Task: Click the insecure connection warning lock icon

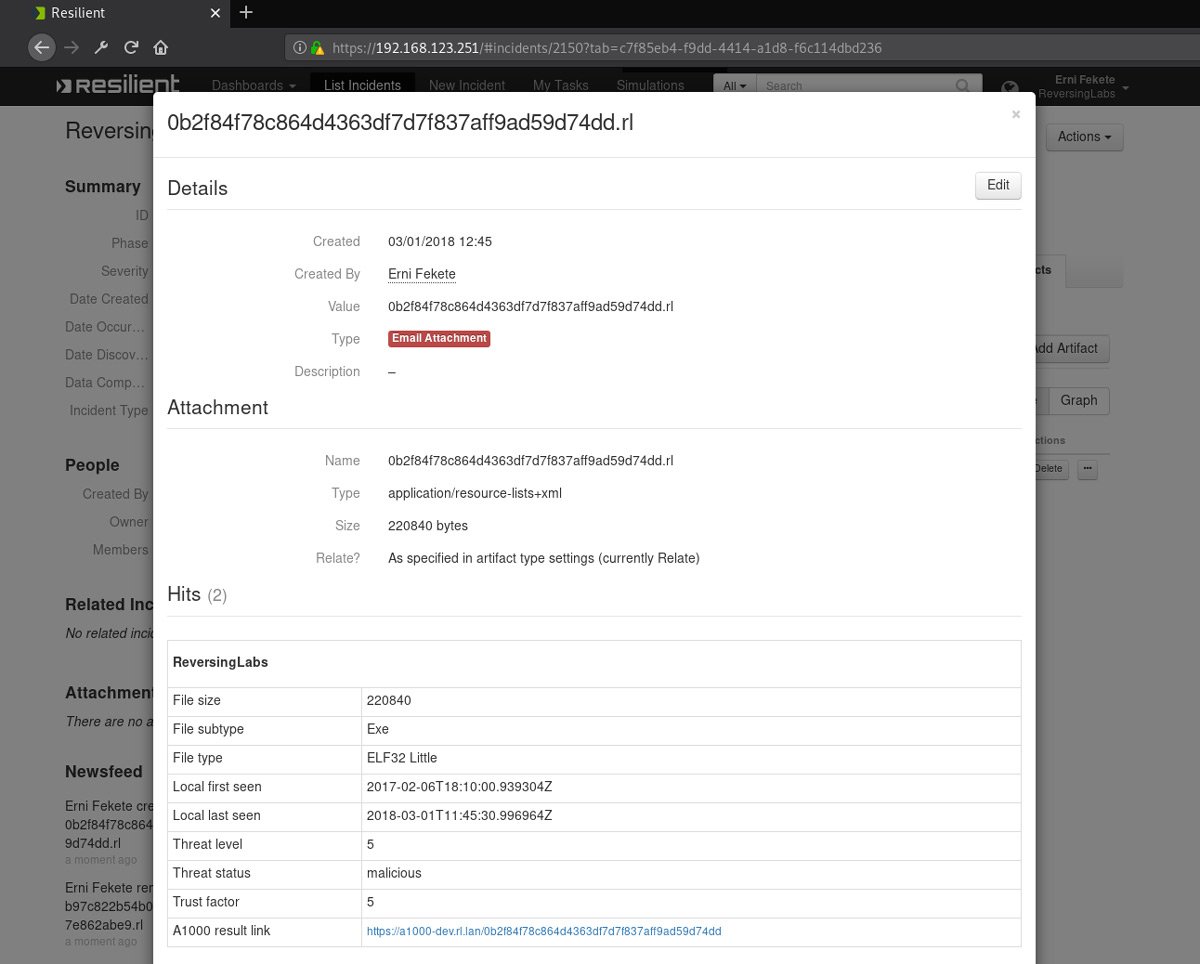Action: (x=317, y=47)
